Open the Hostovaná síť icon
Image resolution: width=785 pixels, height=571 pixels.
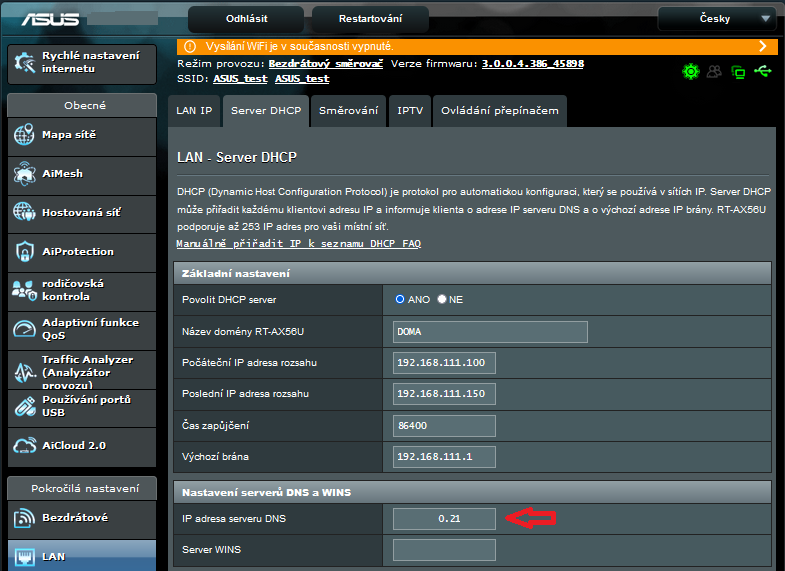tap(25, 212)
